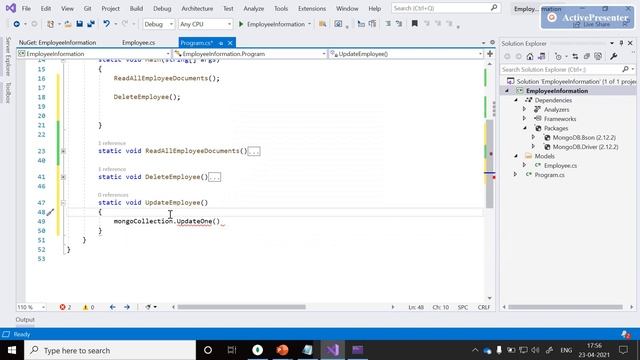Click the Find in Files toolbar icon
Image resolution: width=640 pixels, height=360 pixels.
tap(322, 24)
